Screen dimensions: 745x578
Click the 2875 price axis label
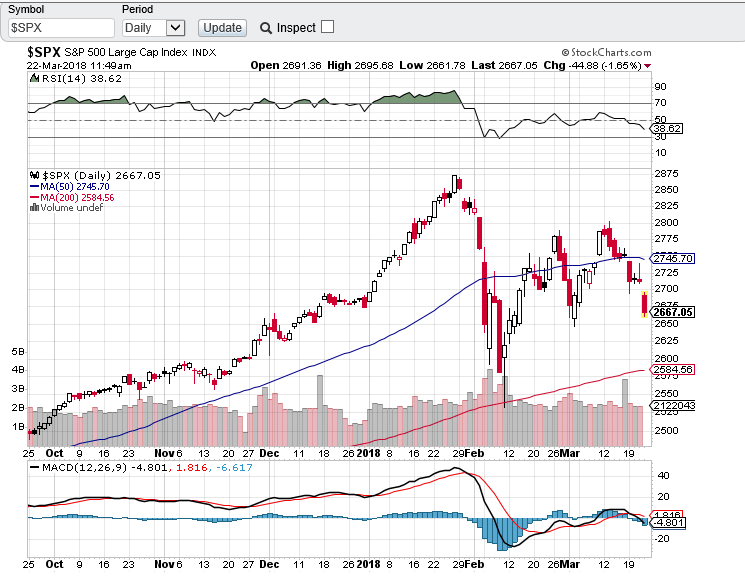667,174
